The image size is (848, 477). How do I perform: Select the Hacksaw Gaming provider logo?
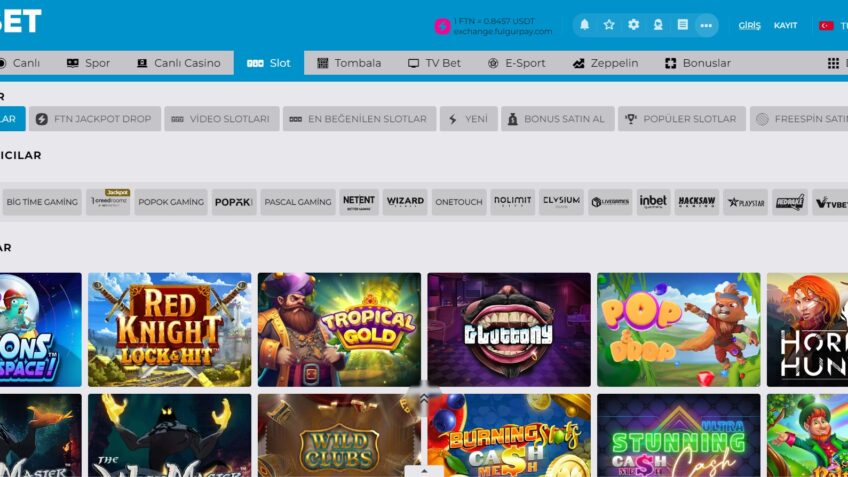click(696, 202)
